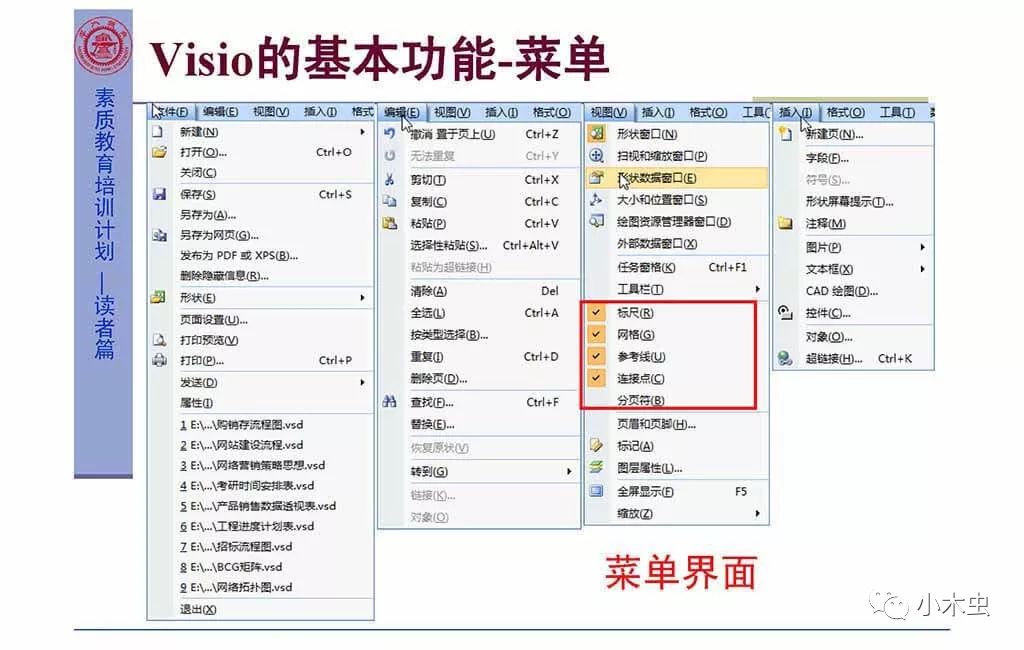Uncheck the 网格(G) grid option

click(596, 334)
